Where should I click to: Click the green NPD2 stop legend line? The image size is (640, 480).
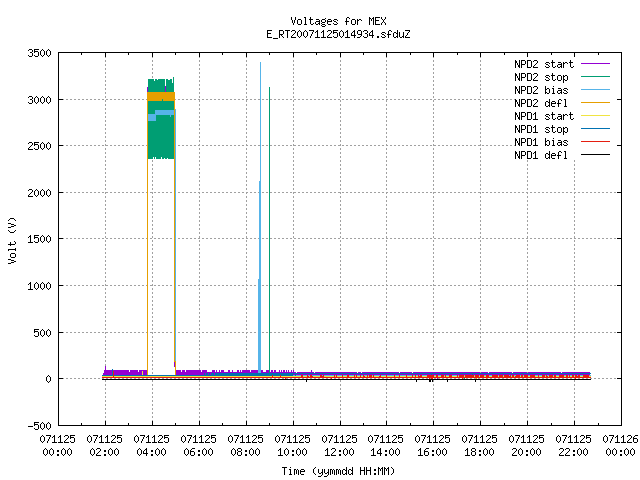[x=595, y=77]
